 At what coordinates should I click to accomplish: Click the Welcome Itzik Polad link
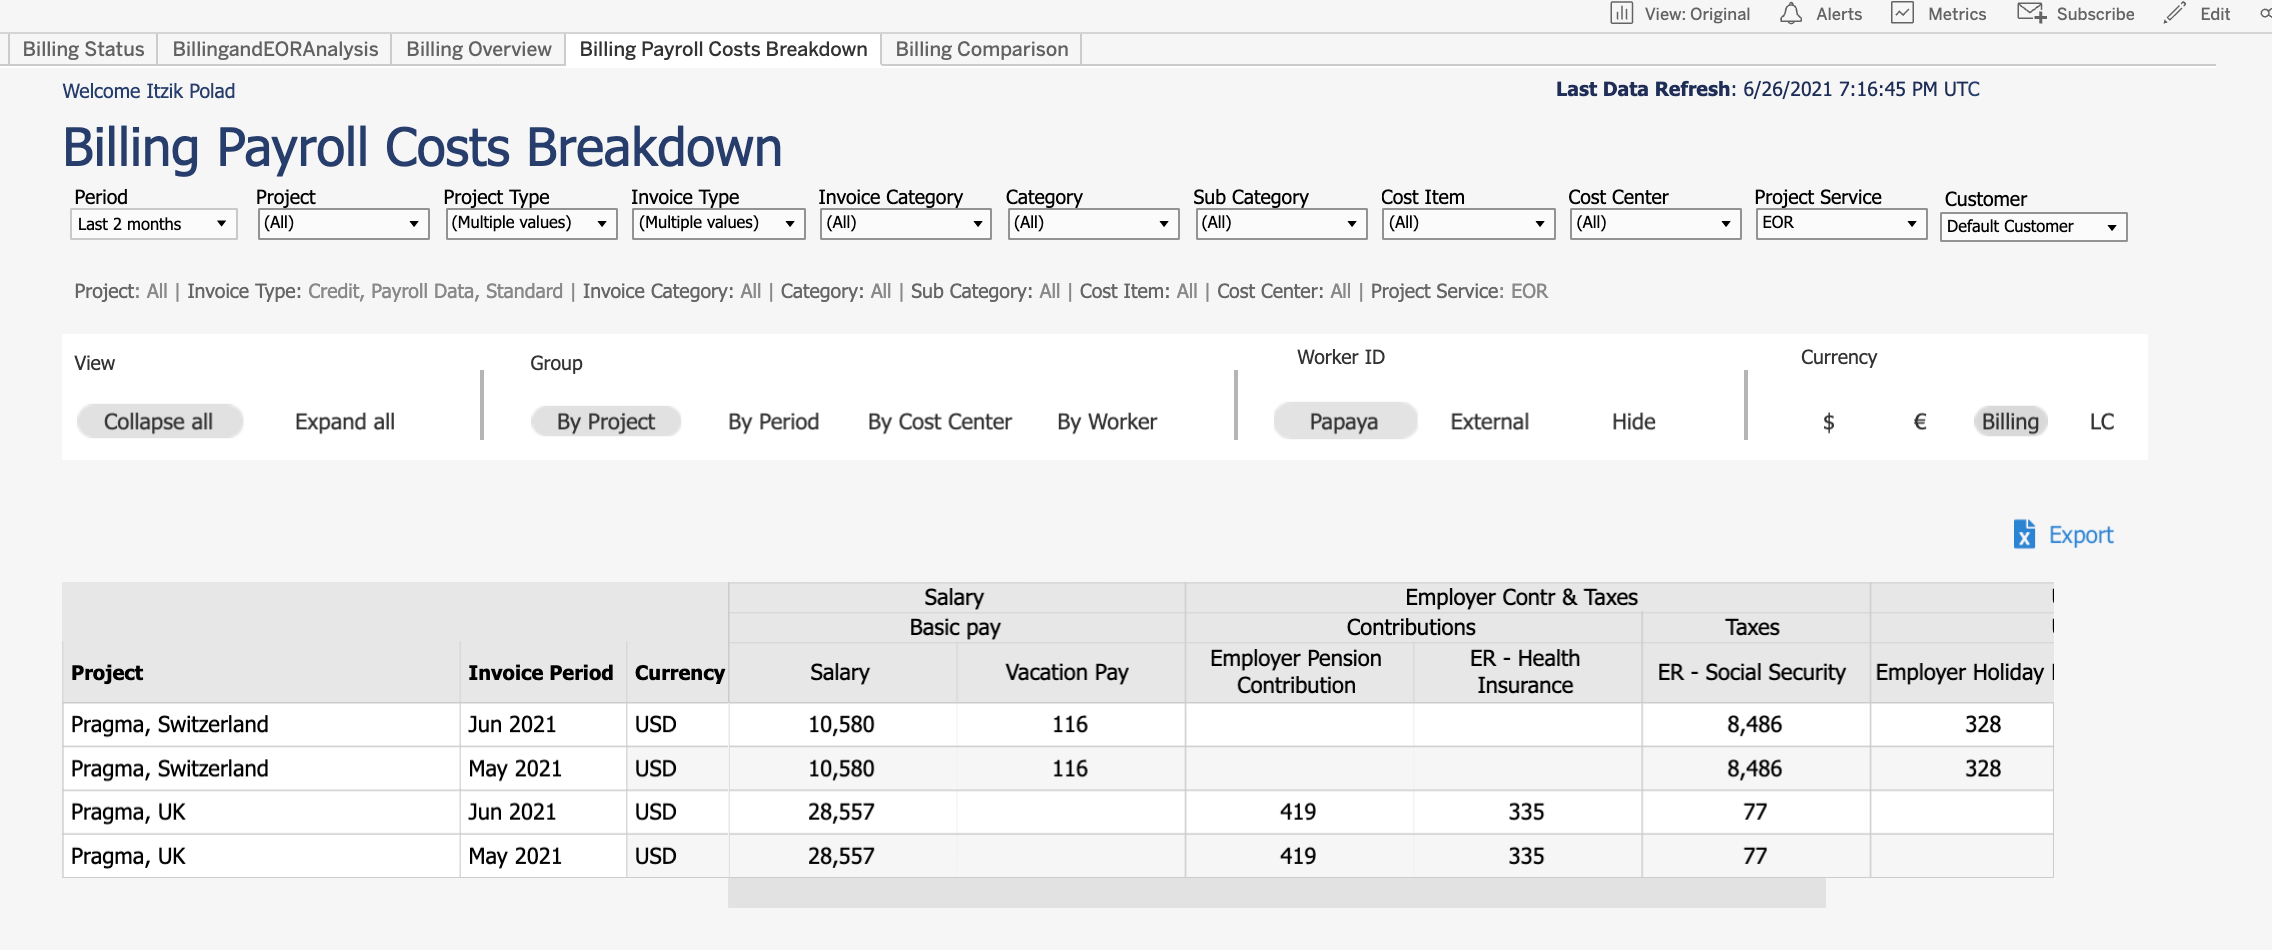[x=148, y=90]
